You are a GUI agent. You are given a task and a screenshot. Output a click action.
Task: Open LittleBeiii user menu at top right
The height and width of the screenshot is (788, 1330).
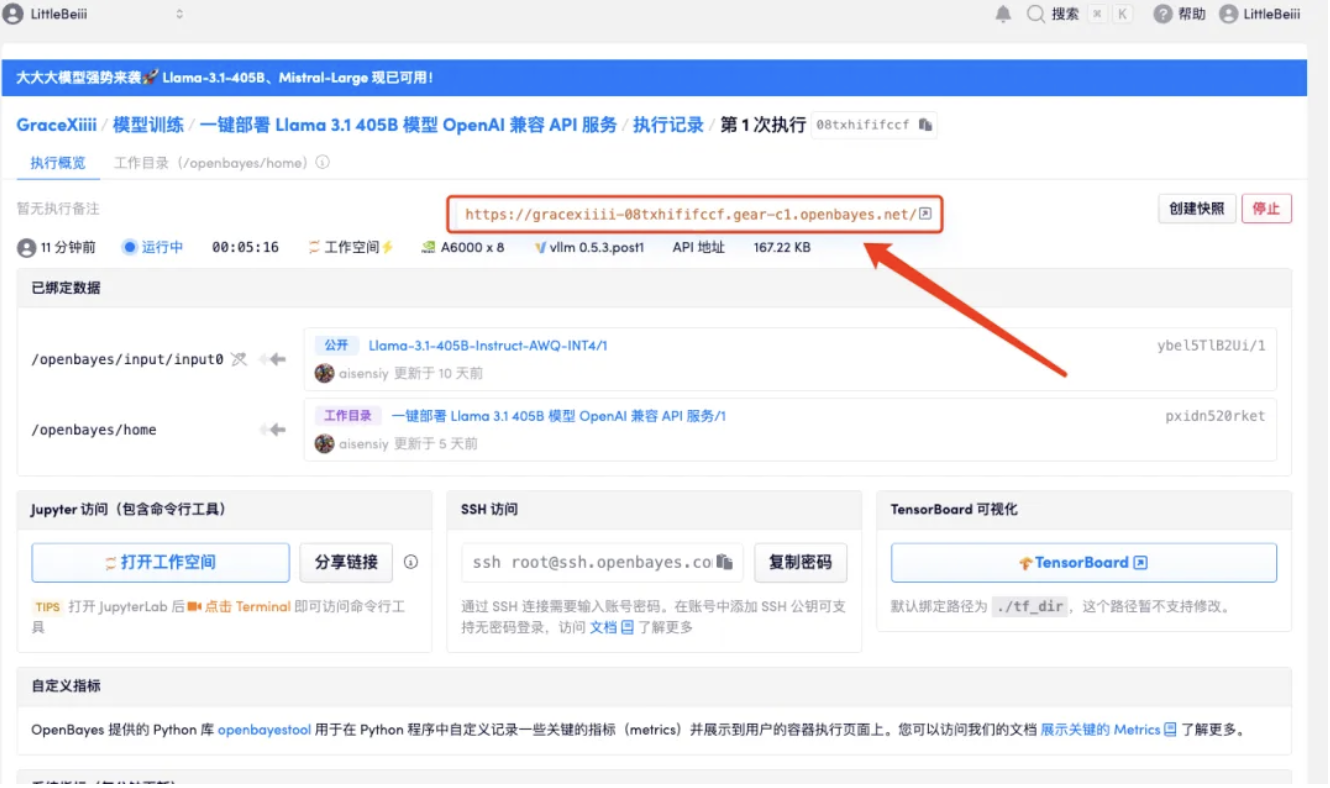pyautogui.click(x=1260, y=14)
